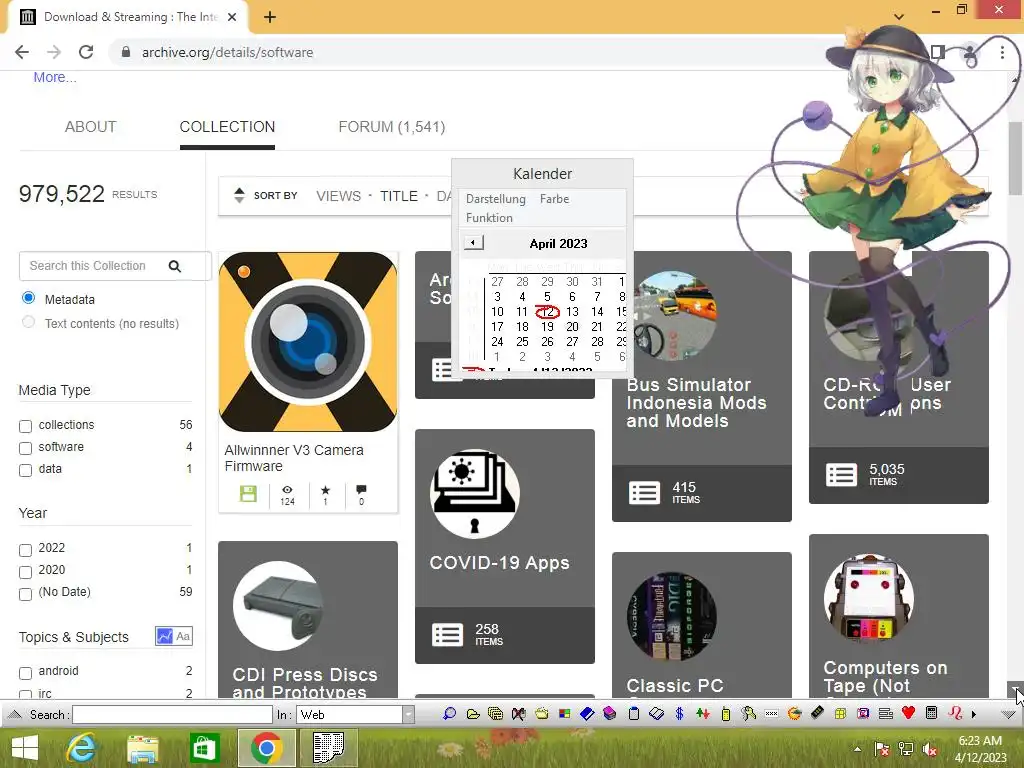Click the clipboard icon in bottom toolbar
The width and height of the screenshot is (1024, 768).
[633, 714]
